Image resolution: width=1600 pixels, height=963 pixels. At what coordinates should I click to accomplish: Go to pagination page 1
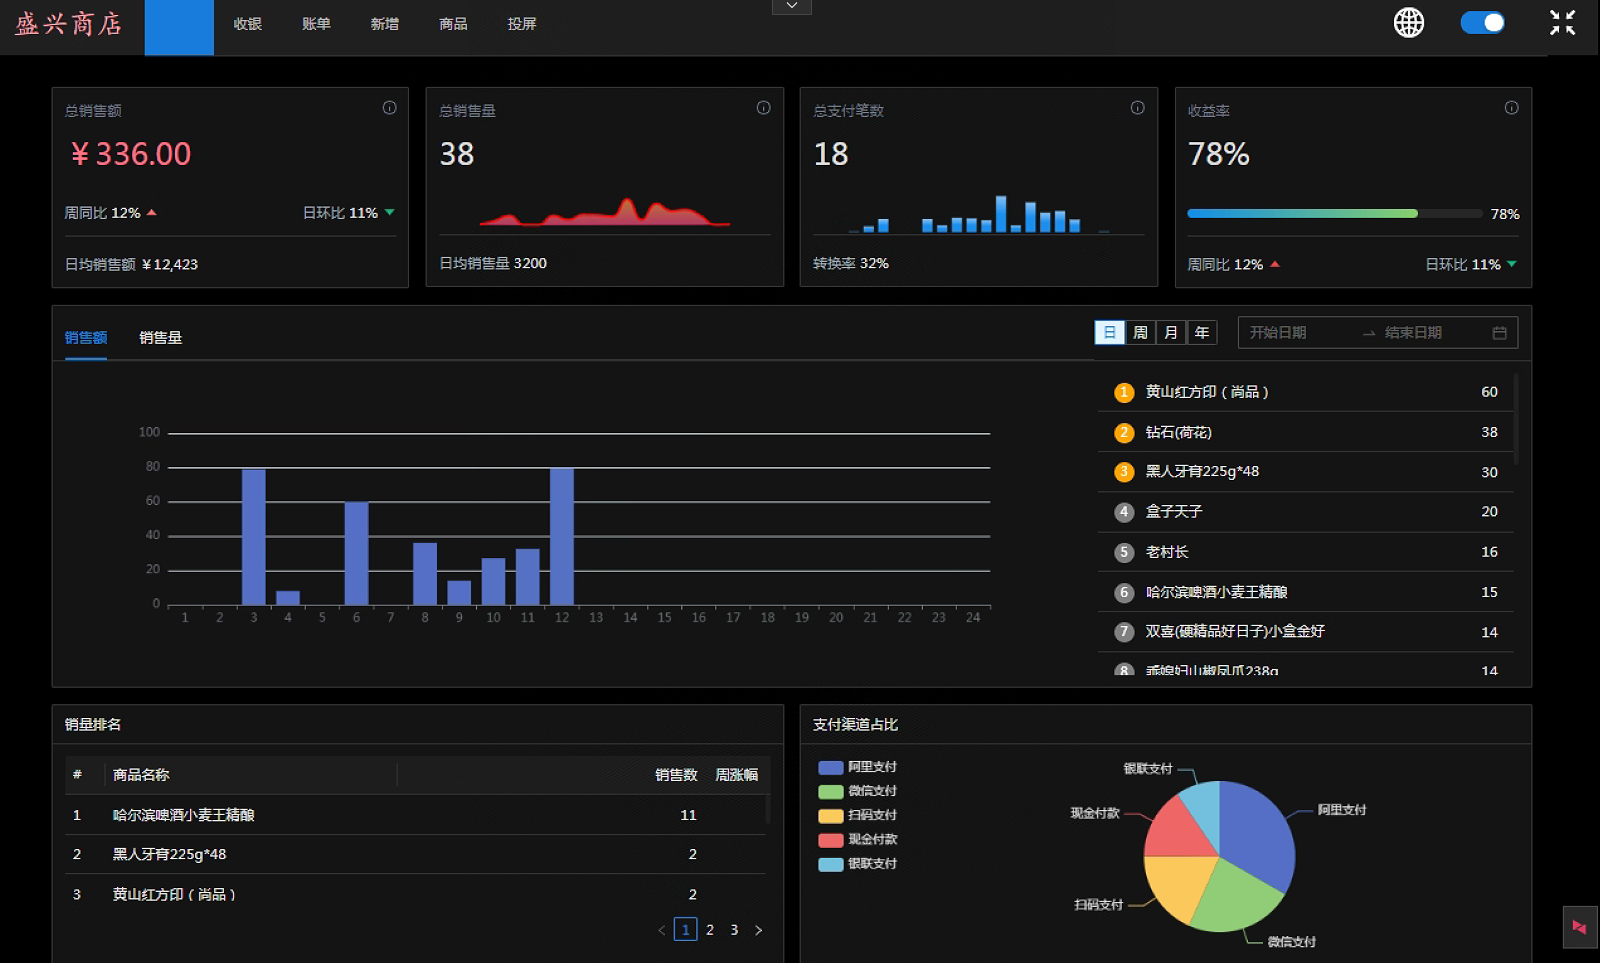(x=686, y=929)
